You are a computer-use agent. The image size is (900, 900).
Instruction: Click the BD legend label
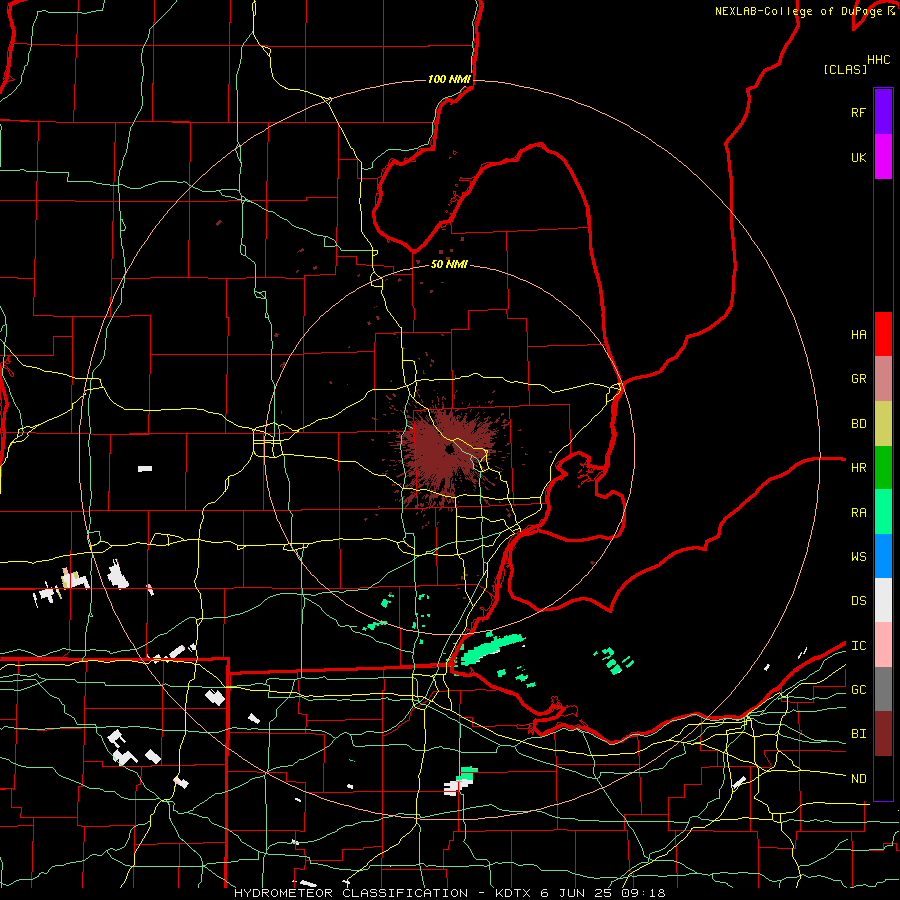[858, 424]
